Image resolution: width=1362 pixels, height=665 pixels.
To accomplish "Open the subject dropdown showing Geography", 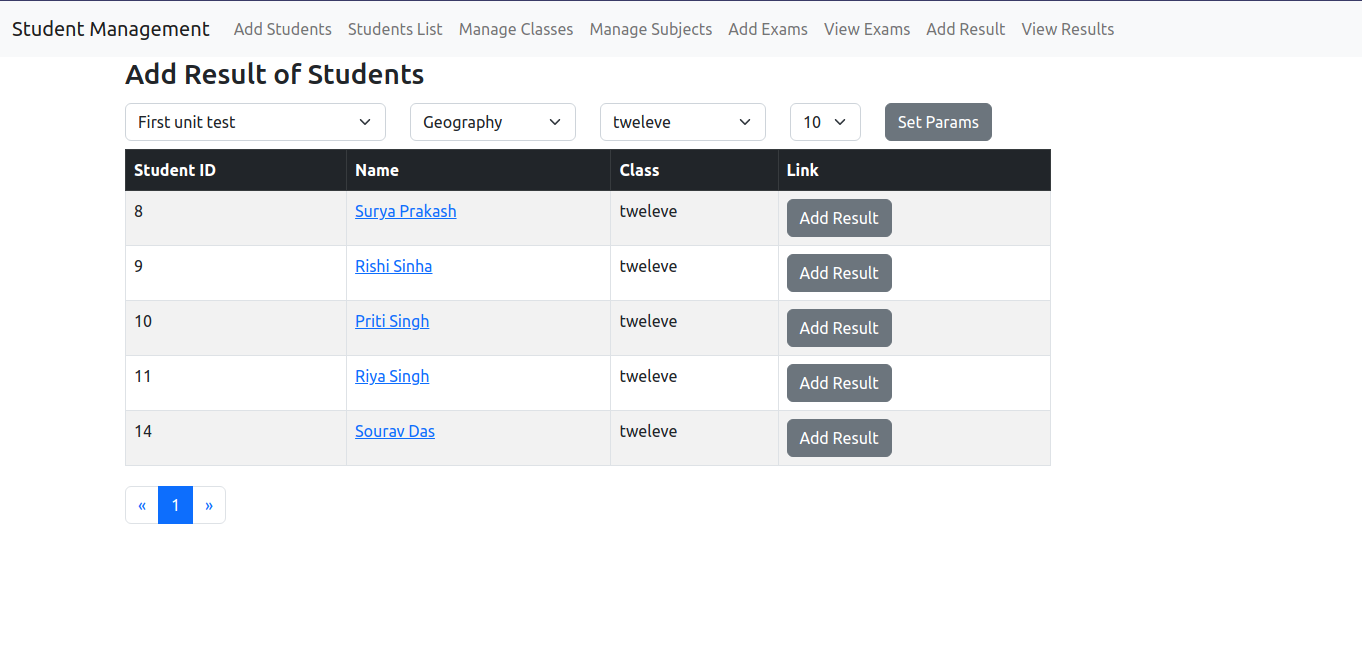I will (x=492, y=121).
